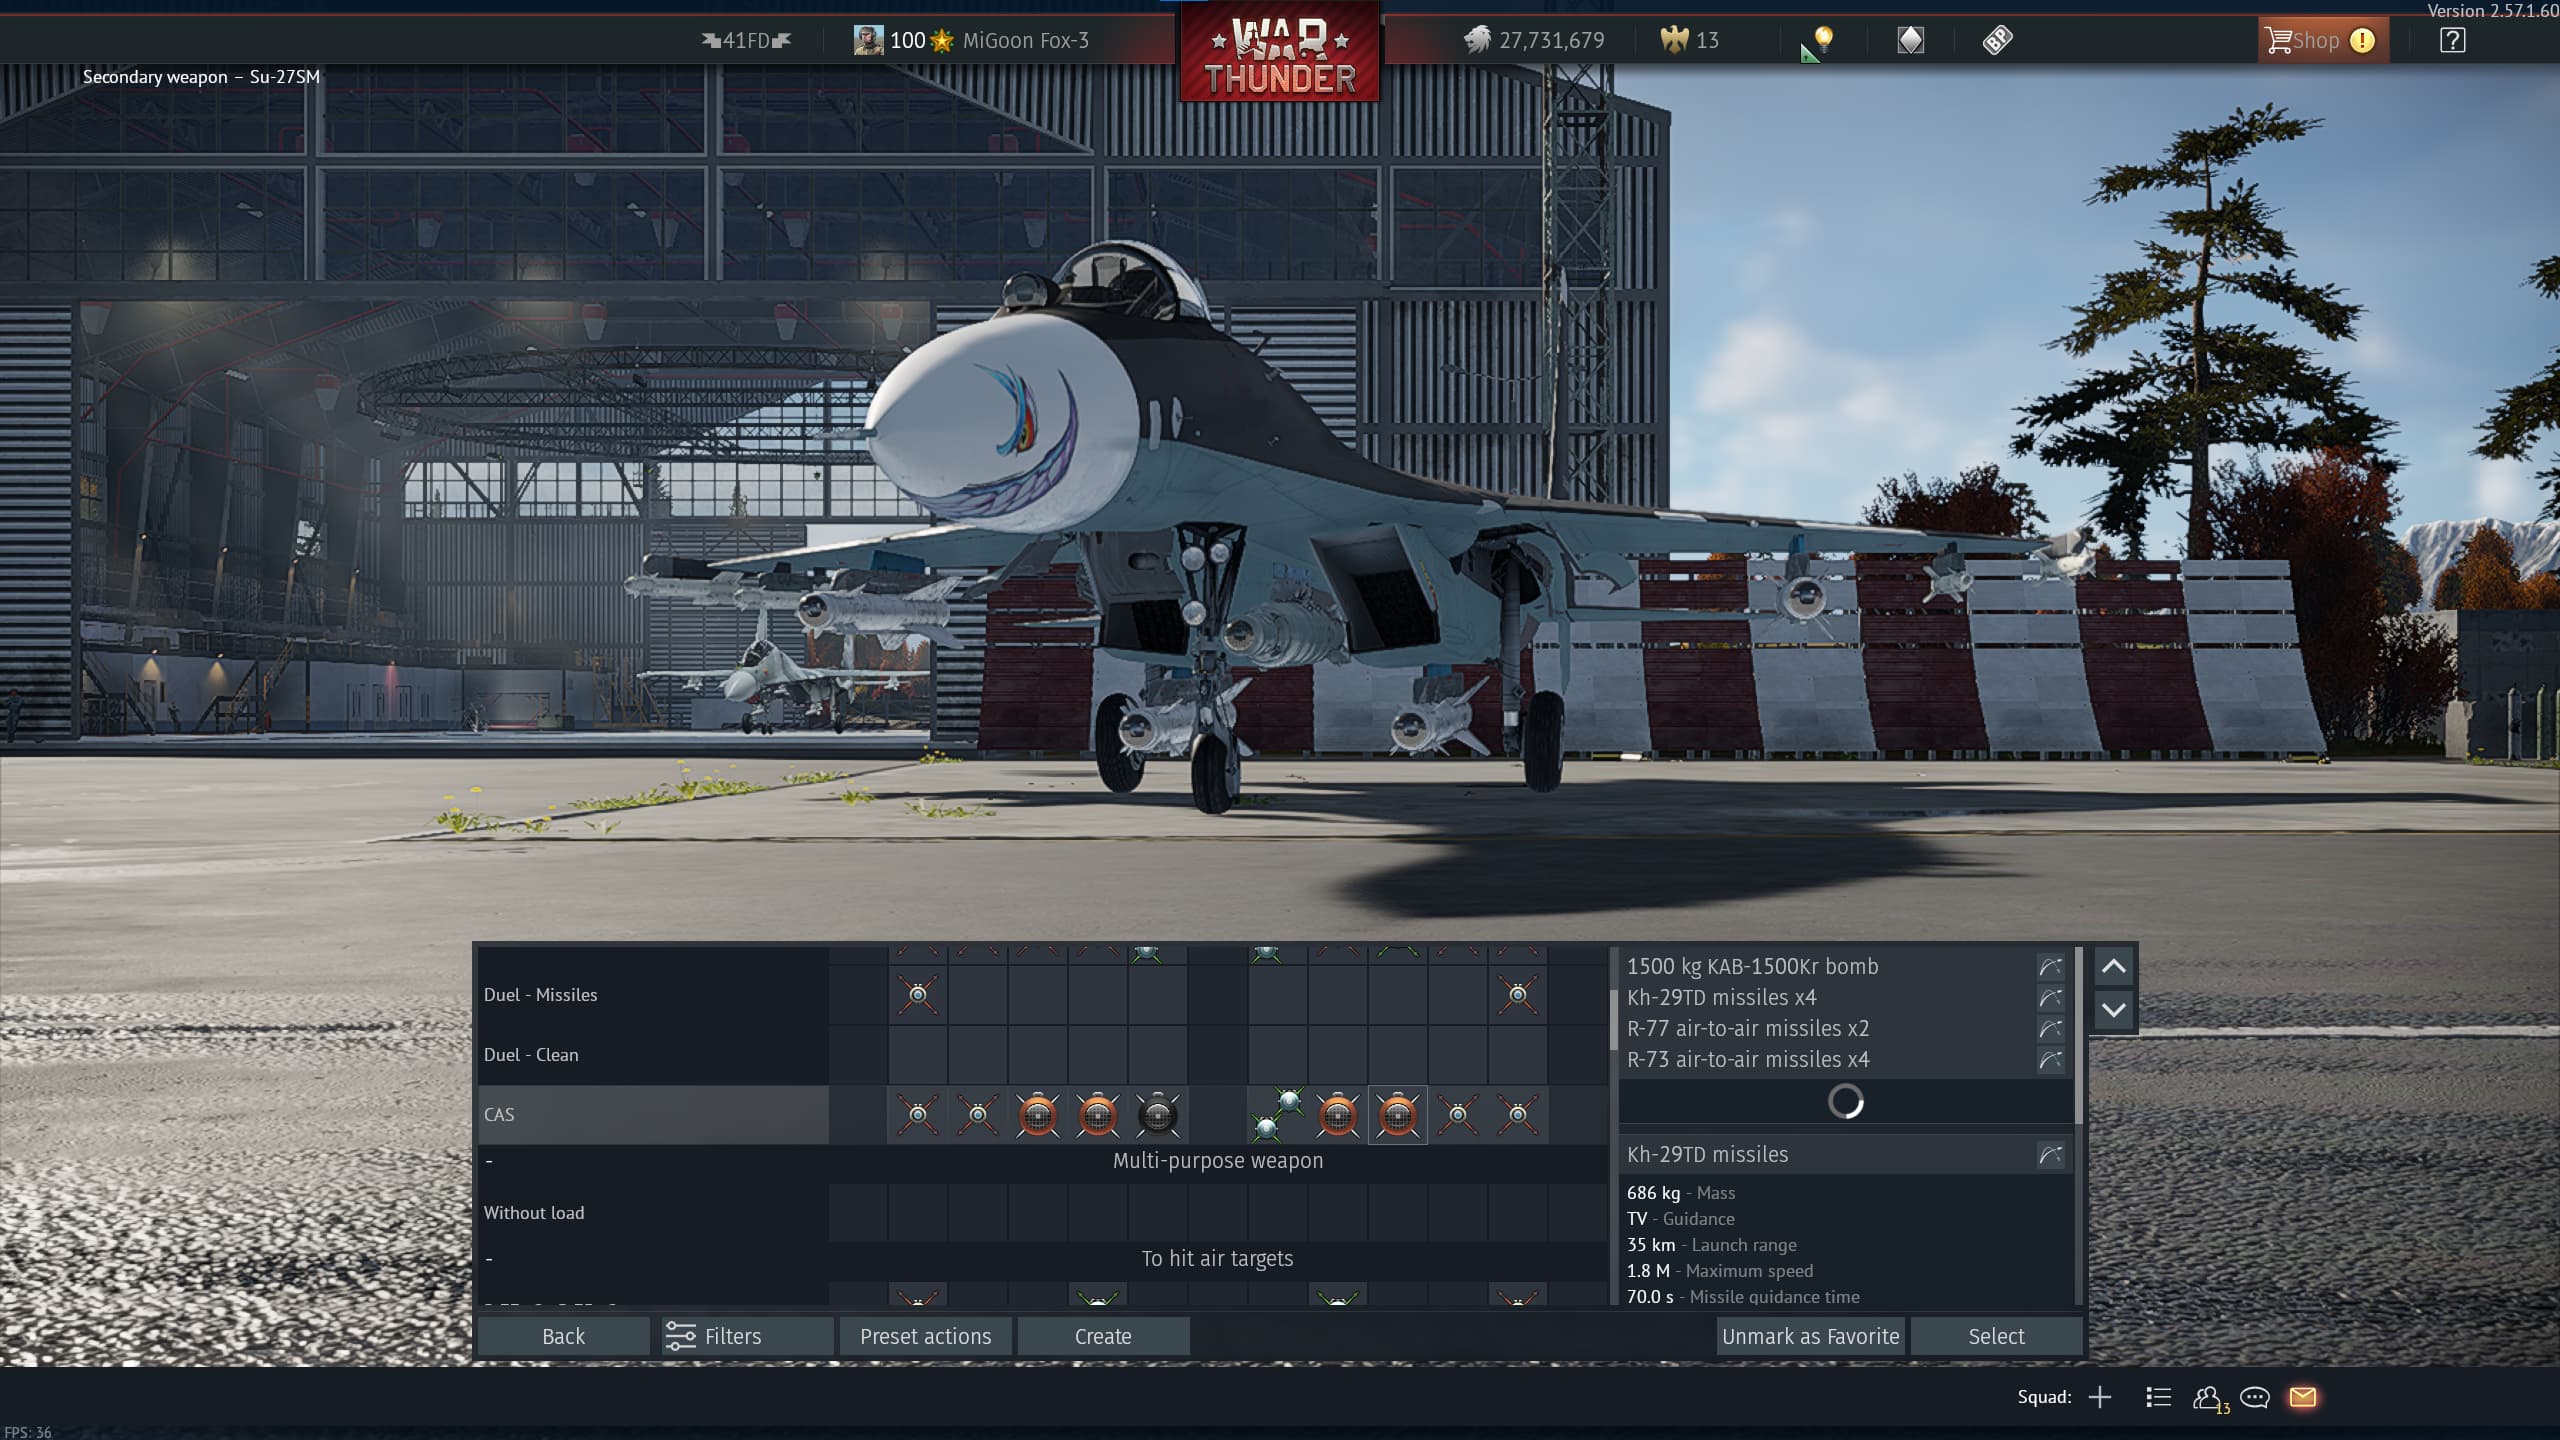This screenshot has width=2560, height=1440.
Task: Click the TV Guidance stat line
Action: click(x=1680, y=1219)
